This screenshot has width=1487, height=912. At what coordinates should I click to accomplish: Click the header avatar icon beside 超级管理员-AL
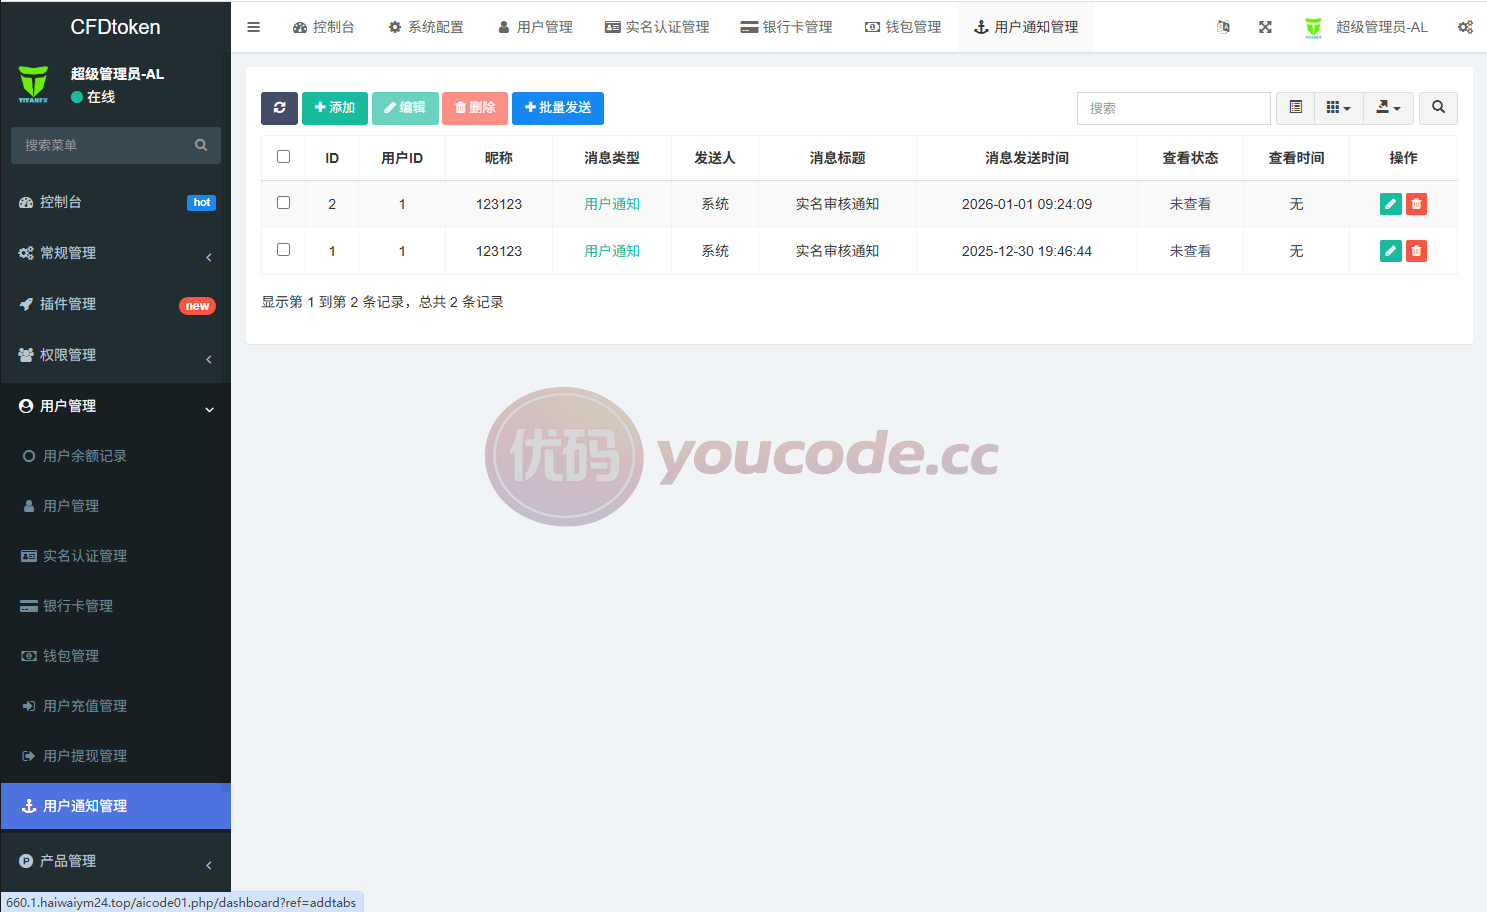1313,27
